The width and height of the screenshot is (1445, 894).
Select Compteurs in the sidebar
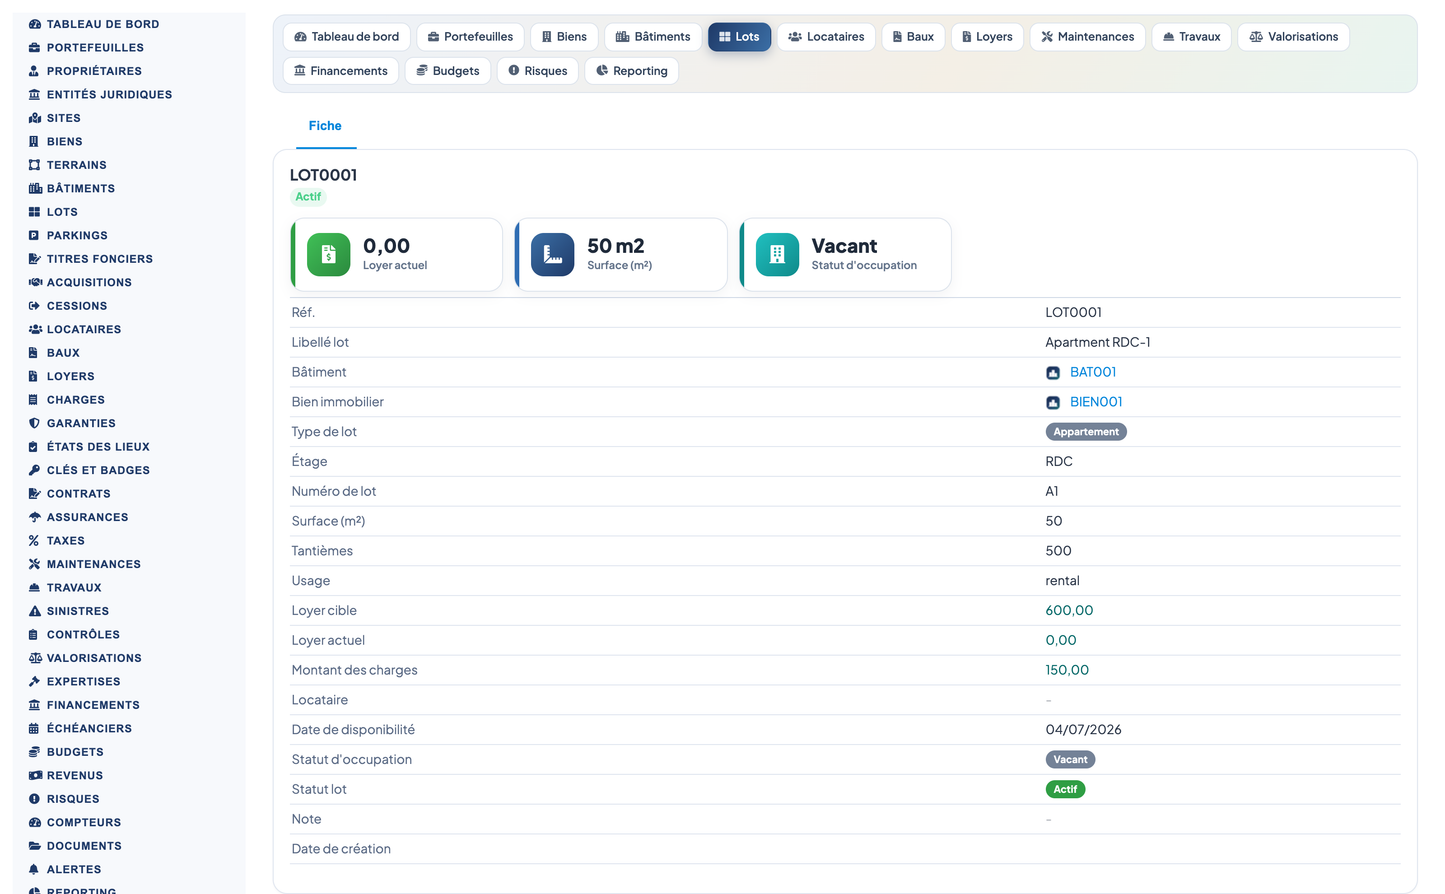(x=75, y=823)
